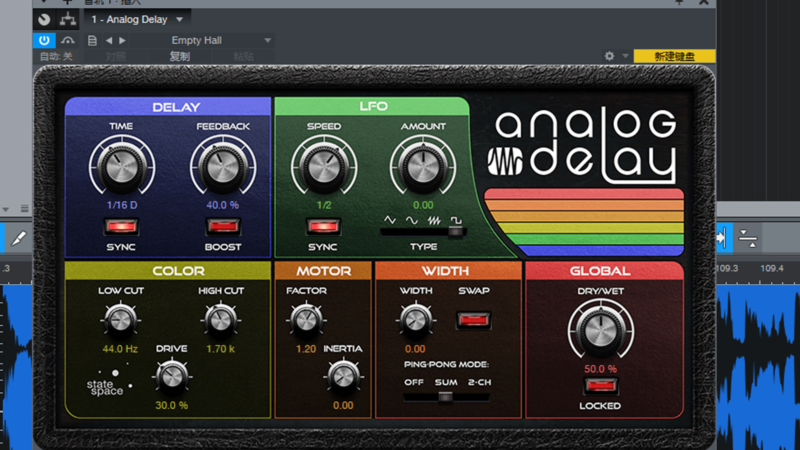Select the triangle LFO waveform icon
Viewport: 800px width, 450px height.
point(390,218)
